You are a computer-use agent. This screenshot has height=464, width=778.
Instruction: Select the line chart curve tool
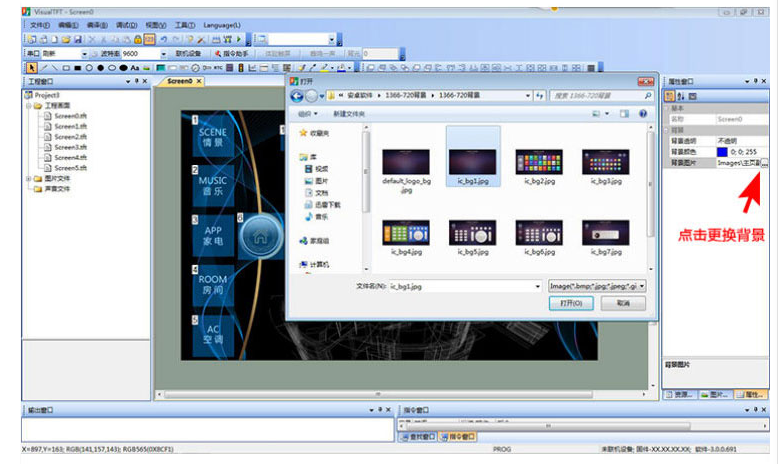[252, 68]
